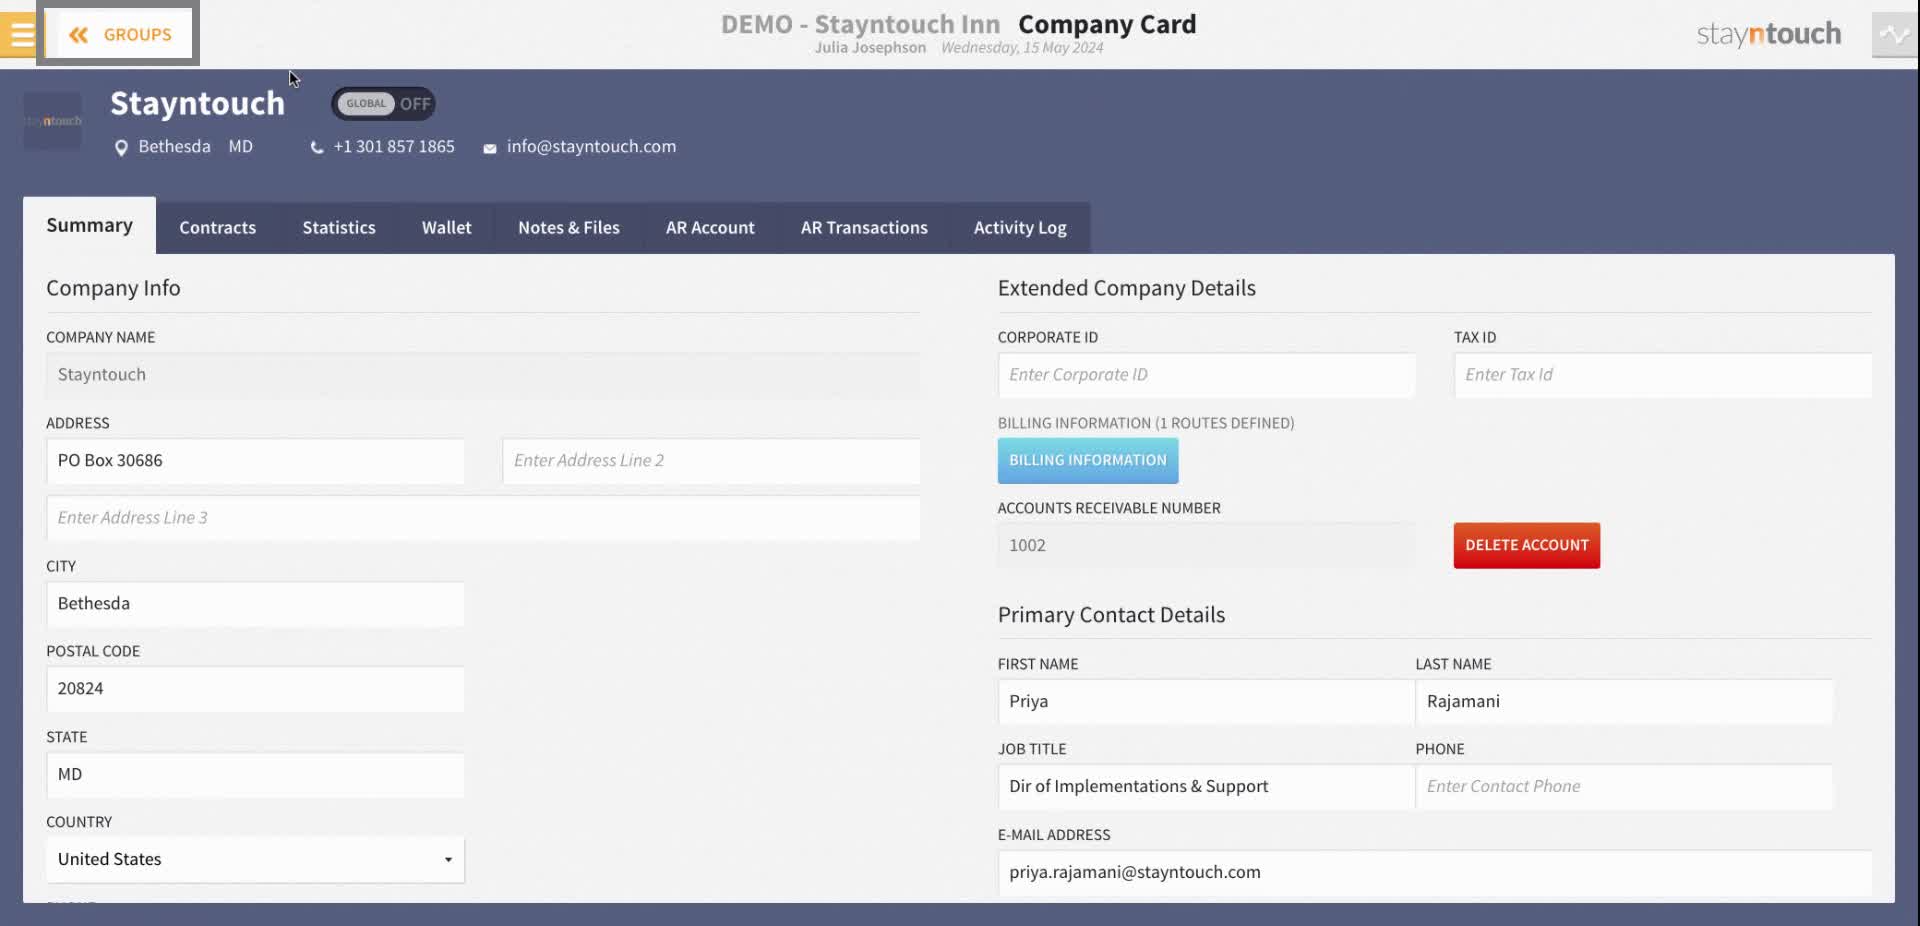Click the Stayntouch company logo thumbnail

tap(53, 121)
